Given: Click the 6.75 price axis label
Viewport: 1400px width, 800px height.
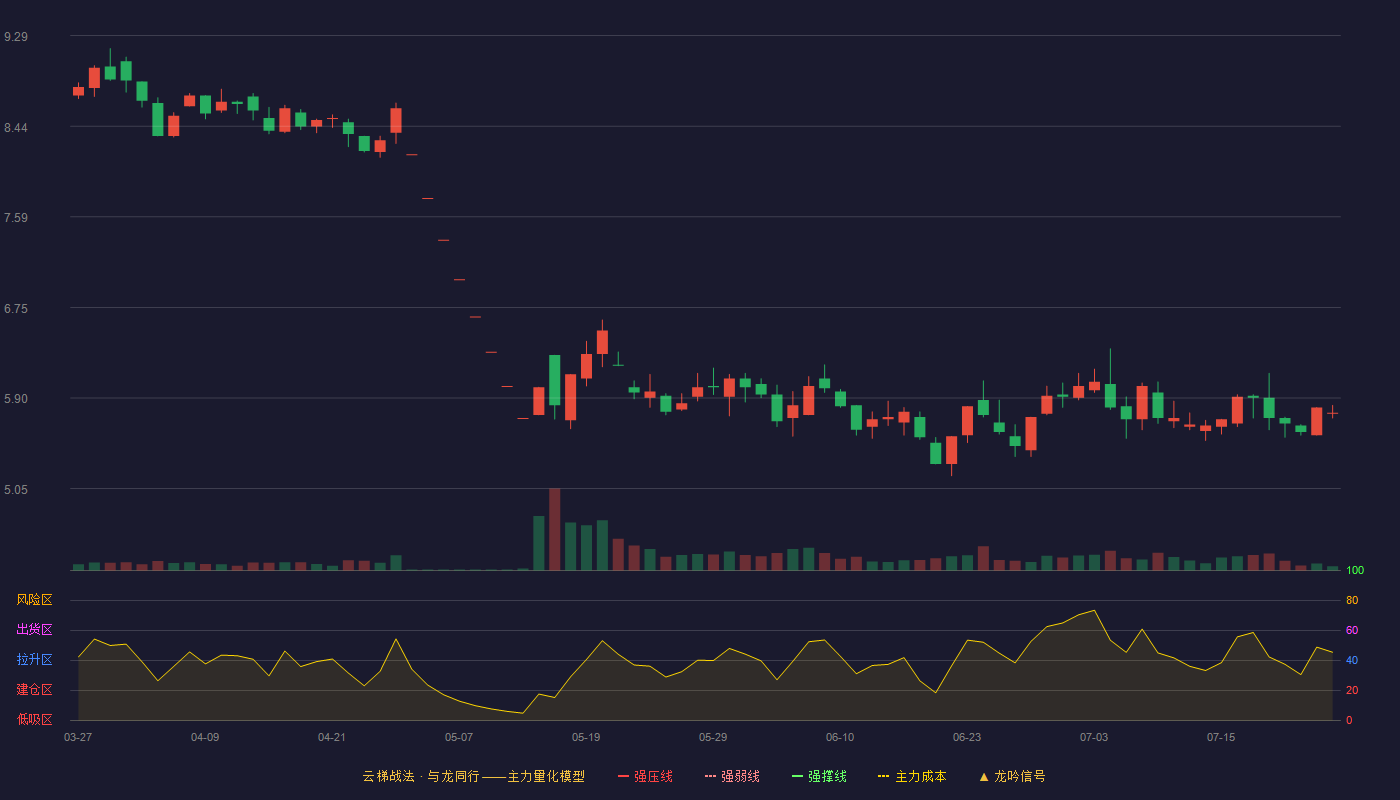Looking at the screenshot, I should (16, 309).
